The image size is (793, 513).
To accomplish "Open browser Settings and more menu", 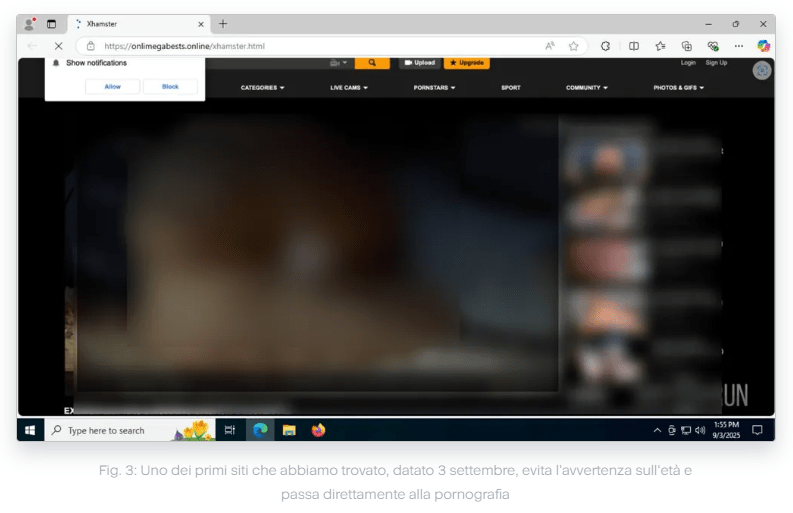I will (x=738, y=46).
